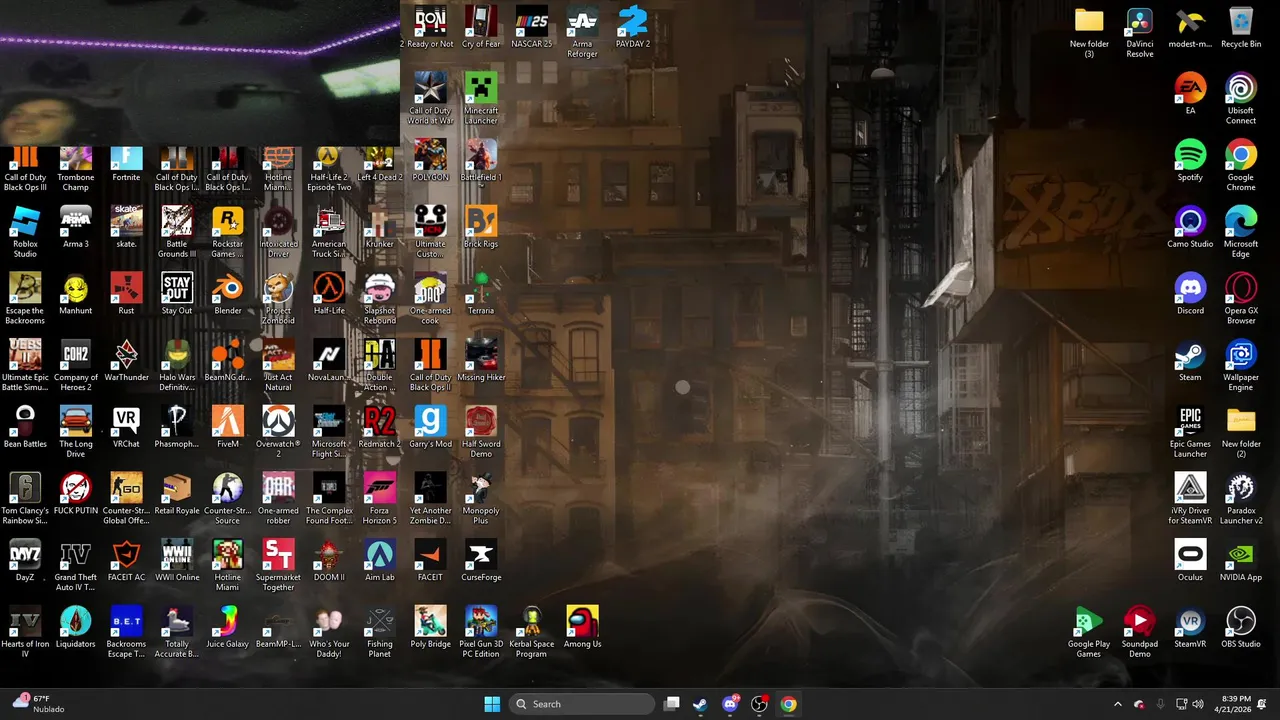Click the Forza Horizon 5 icon
Image resolution: width=1280 pixels, height=720 pixels.
pyautogui.click(x=379, y=498)
